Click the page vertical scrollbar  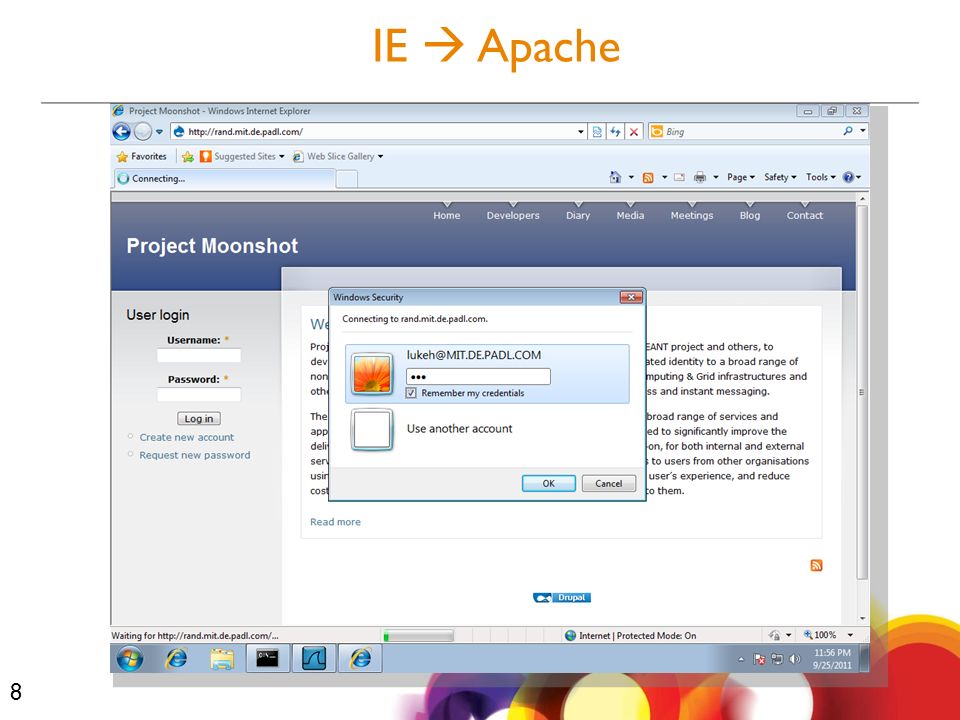863,392
